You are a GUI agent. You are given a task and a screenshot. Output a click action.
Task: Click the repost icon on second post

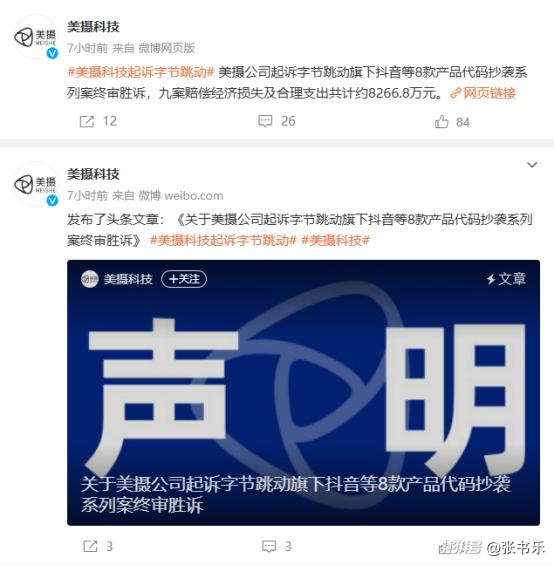pos(90,546)
